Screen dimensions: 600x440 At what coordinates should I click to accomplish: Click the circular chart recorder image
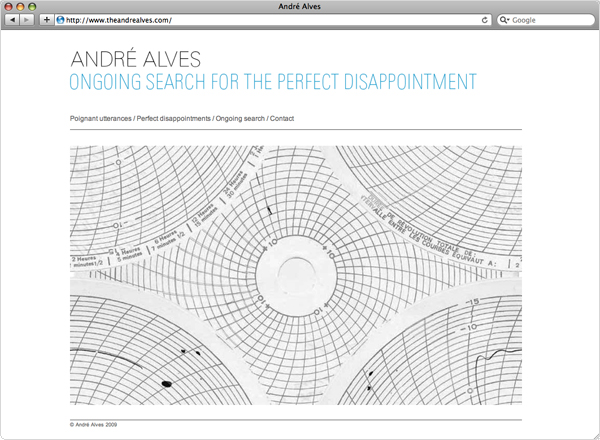tap(296, 275)
